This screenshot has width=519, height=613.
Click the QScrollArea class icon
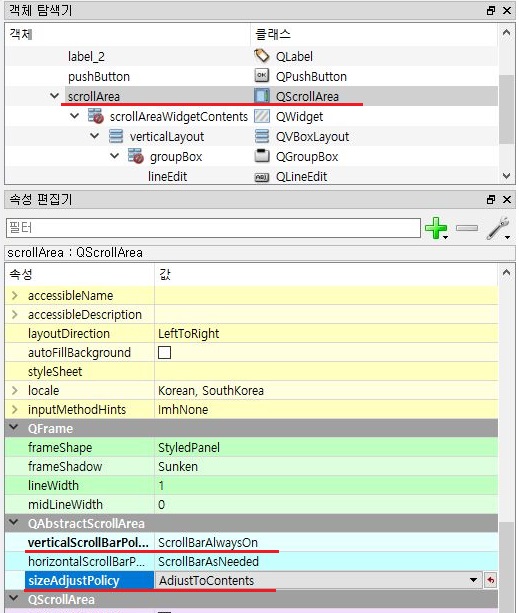tap(261, 96)
